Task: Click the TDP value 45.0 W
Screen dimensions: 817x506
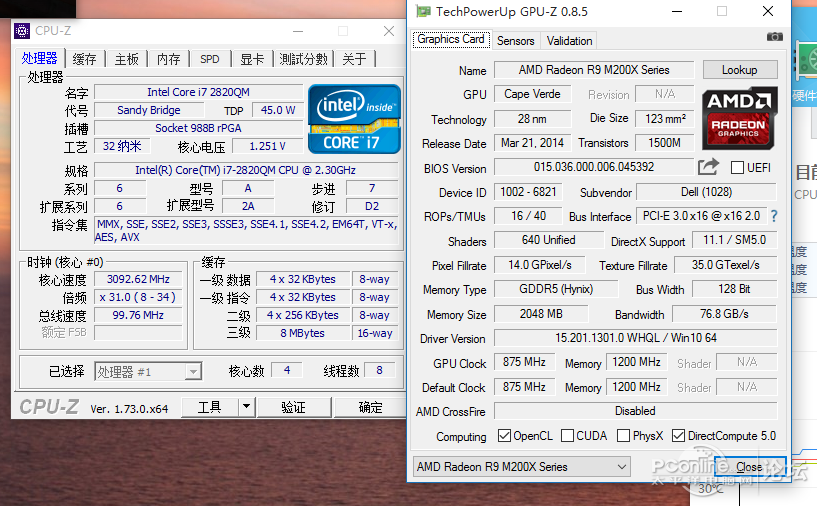Action: 278,110
